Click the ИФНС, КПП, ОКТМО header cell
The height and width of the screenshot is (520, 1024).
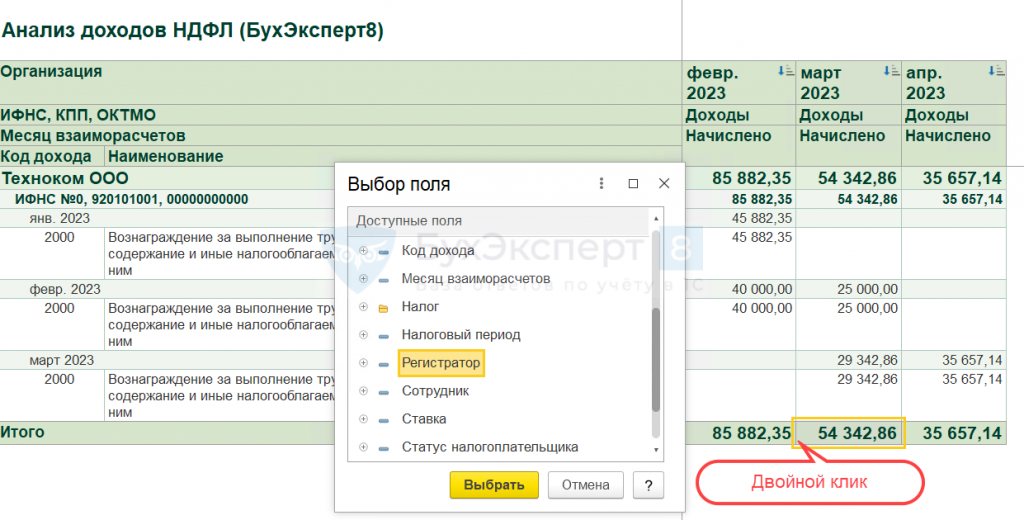point(341,115)
